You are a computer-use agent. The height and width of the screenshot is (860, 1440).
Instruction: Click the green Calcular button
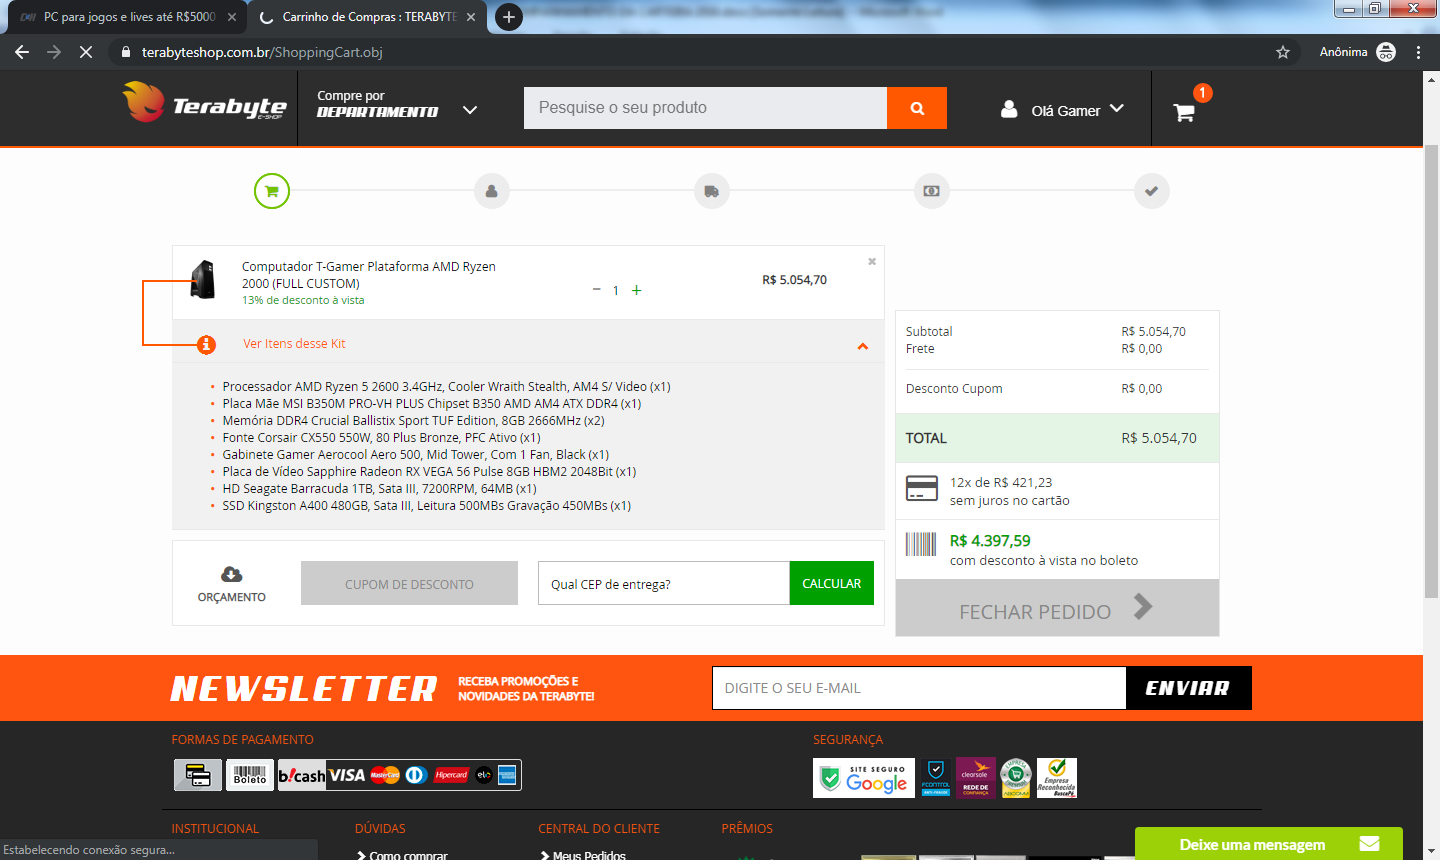pos(831,583)
